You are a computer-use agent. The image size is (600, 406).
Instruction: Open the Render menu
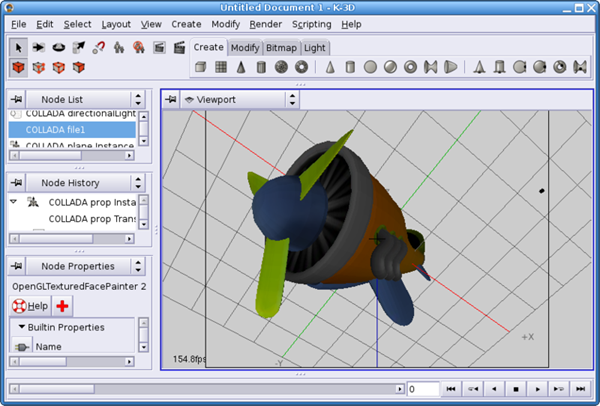266,24
